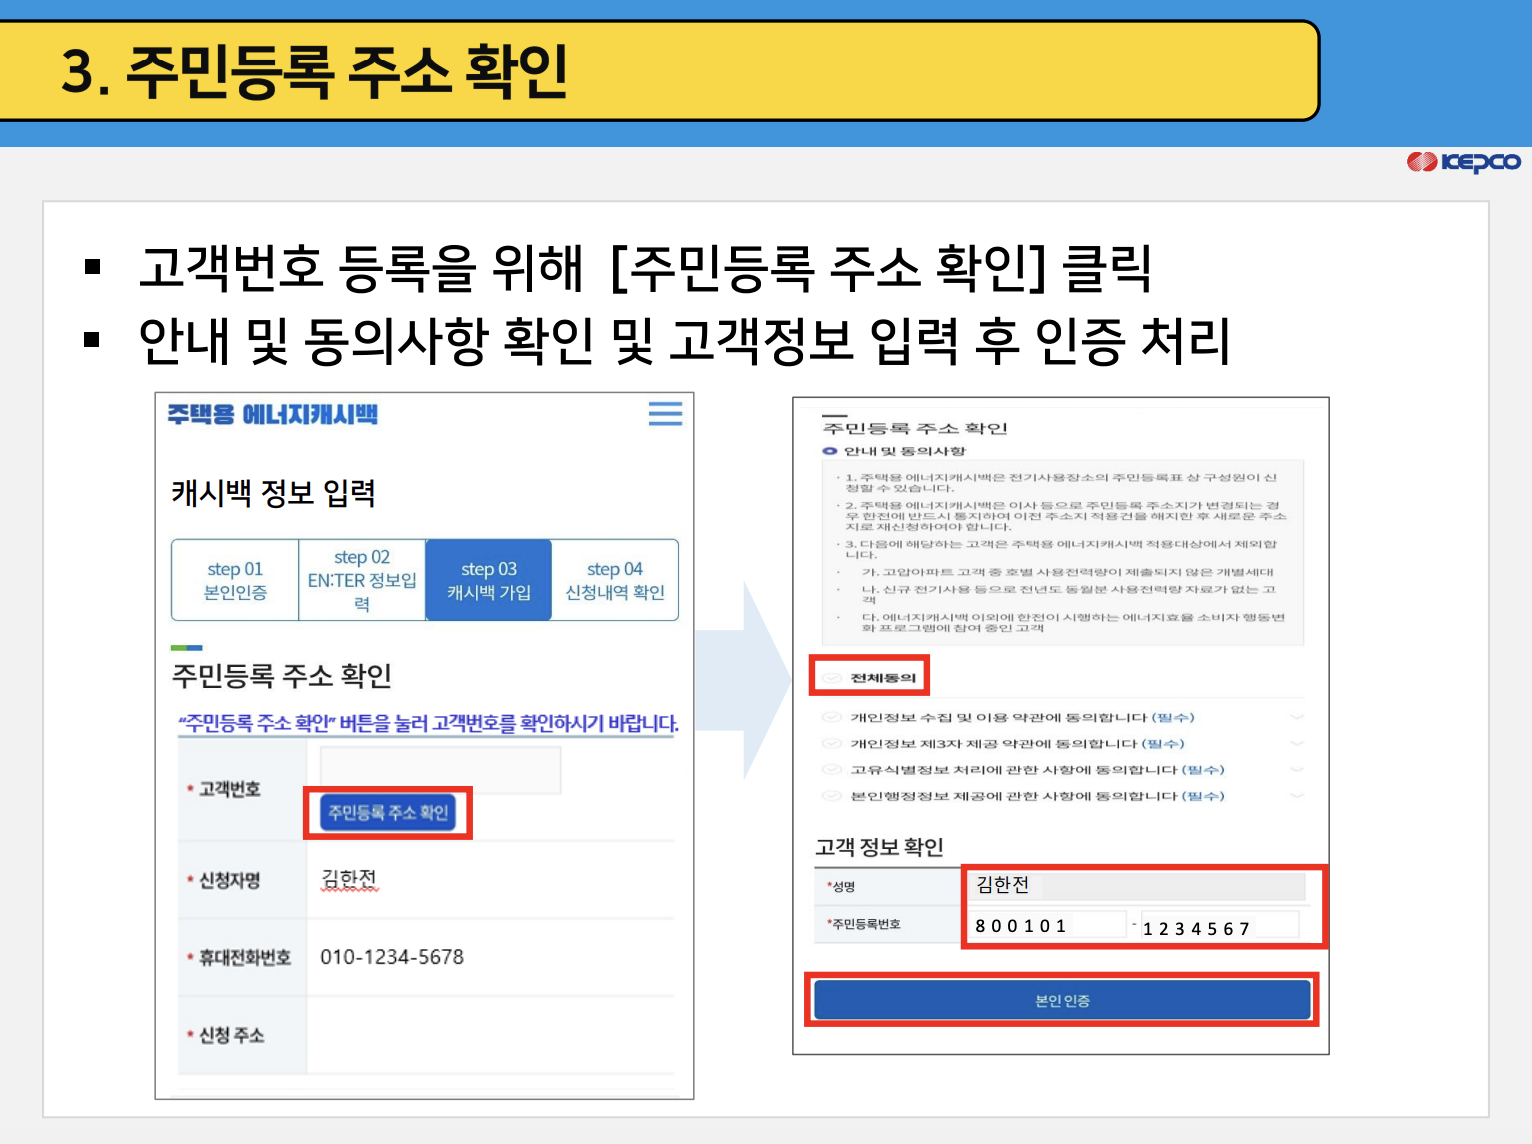Select the step 03 캐시백 가입 tab
Viewport: 1532px width, 1144px height.
[489, 580]
